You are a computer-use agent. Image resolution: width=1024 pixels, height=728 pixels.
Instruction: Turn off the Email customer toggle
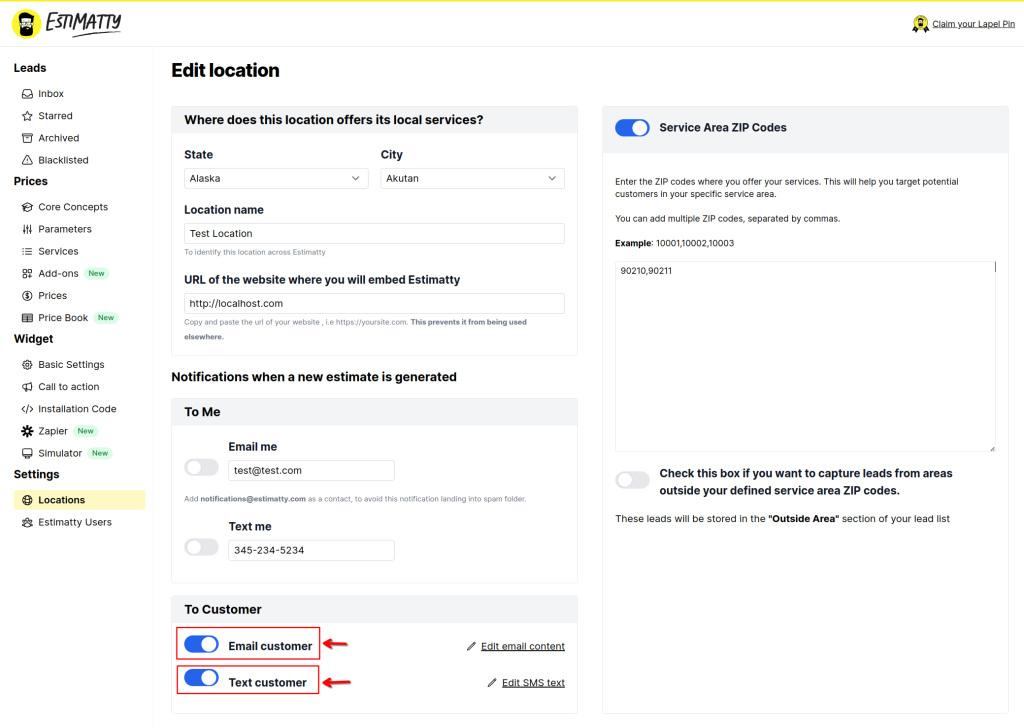[201, 645]
